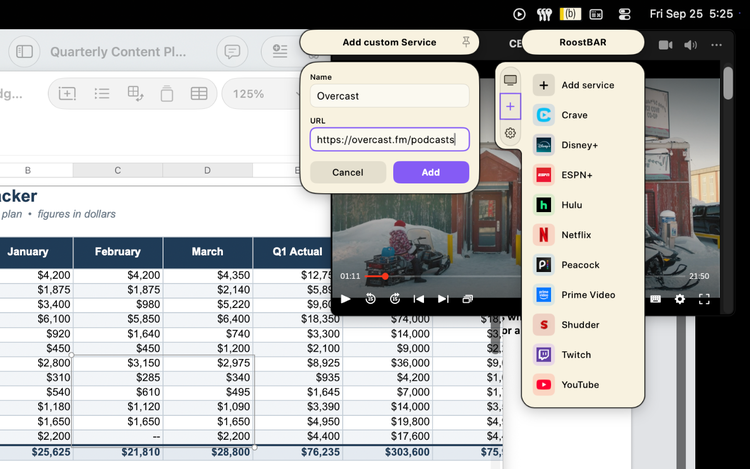Click the Add service plus icon
The height and width of the screenshot is (469, 750).
pos(543,85)
